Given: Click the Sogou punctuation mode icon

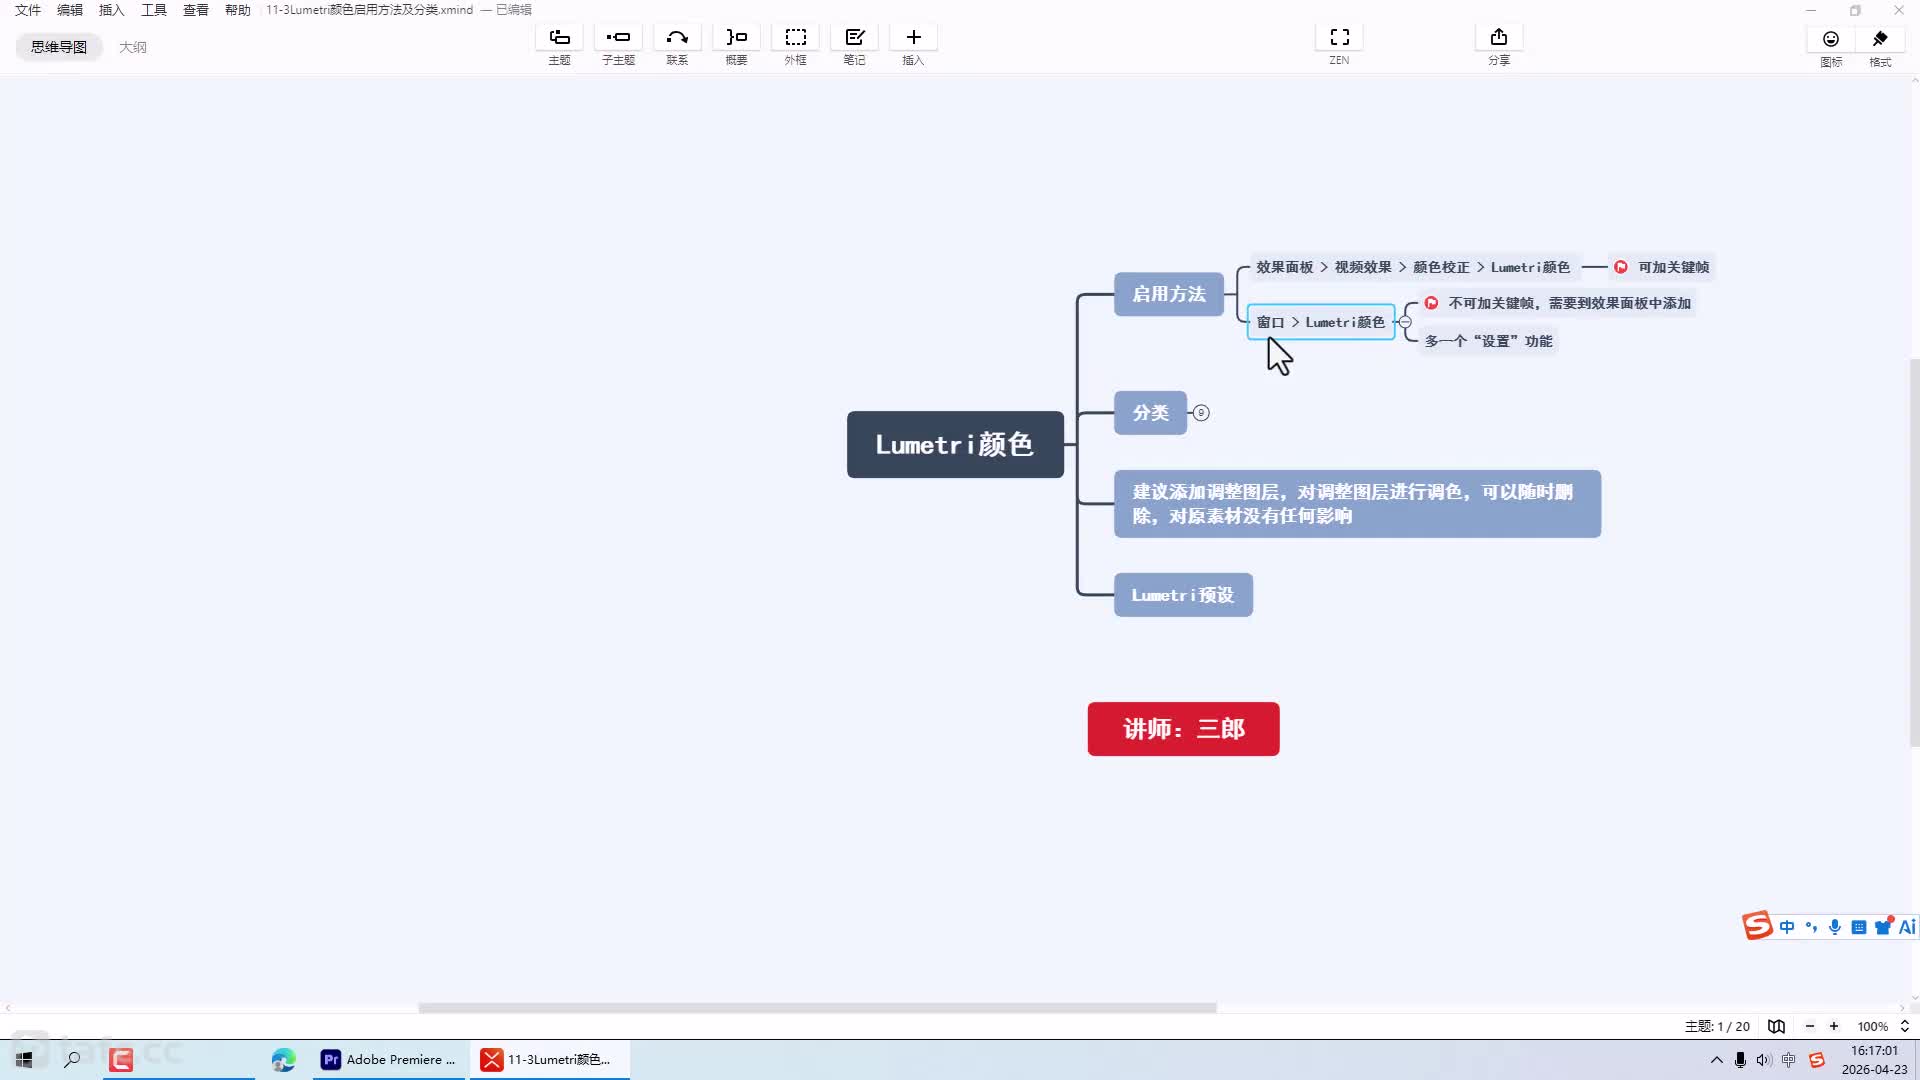Looking at the screenshot, I should [x=1811, y=927].
